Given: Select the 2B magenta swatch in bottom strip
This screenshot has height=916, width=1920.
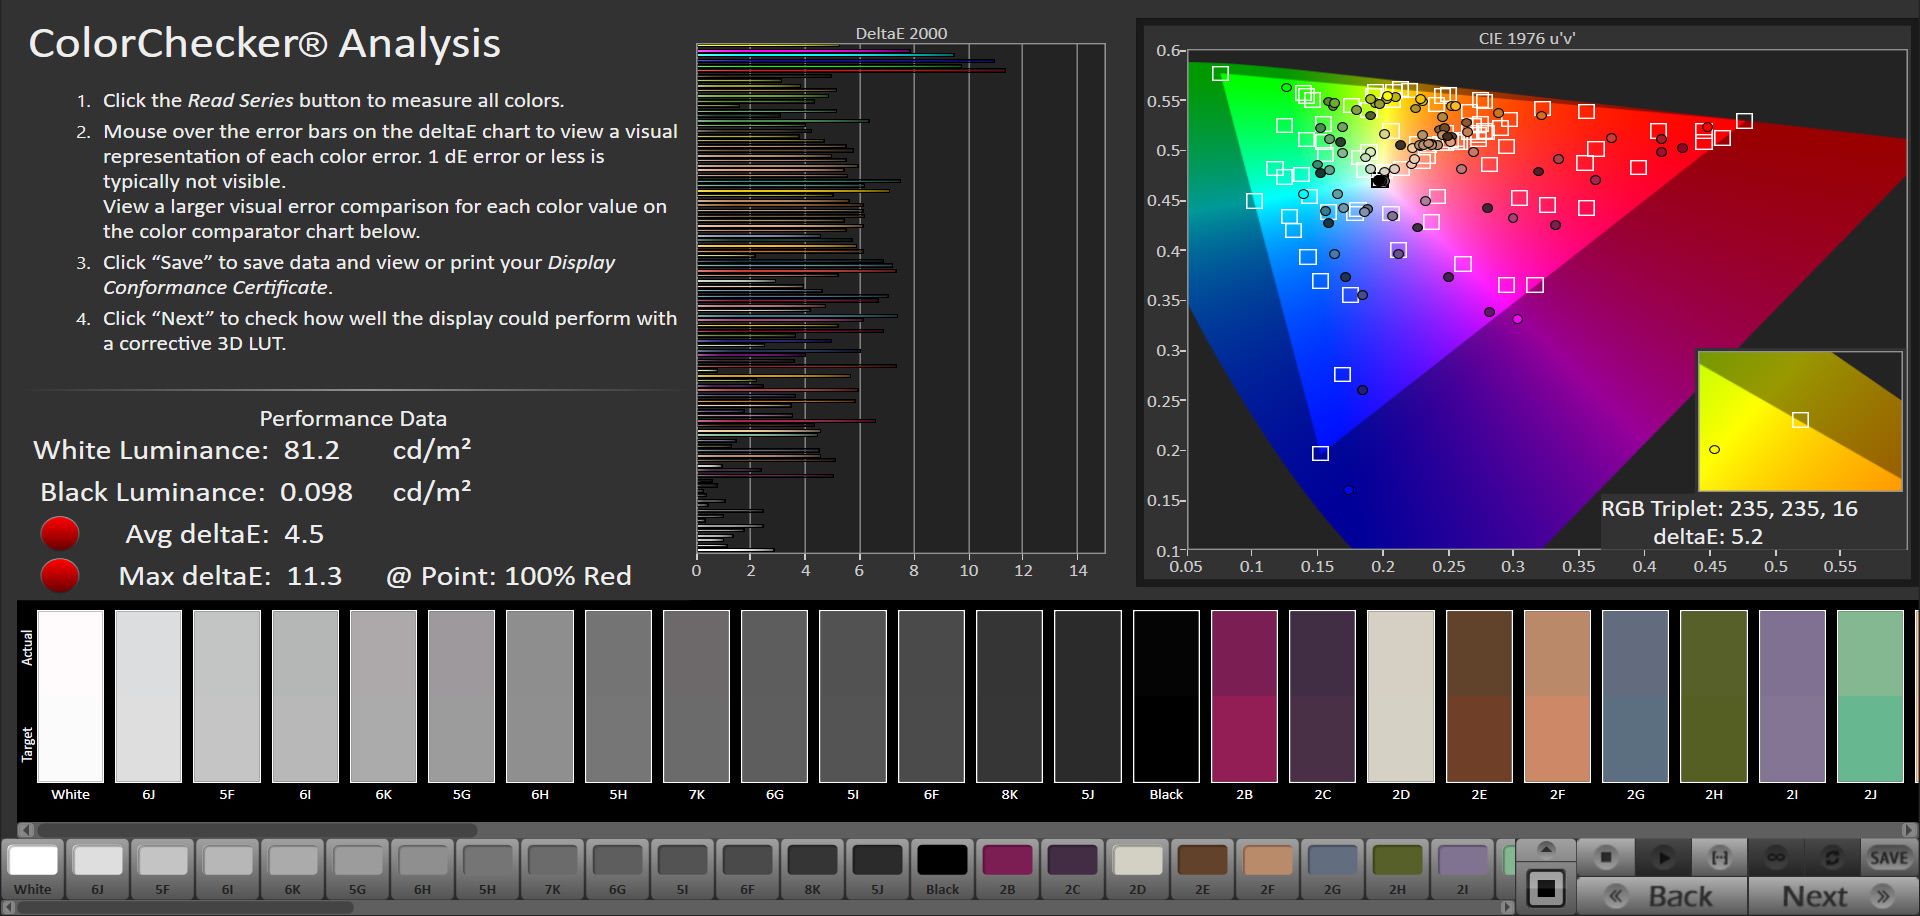Looking at the screenshot, I should [1008, 869].
